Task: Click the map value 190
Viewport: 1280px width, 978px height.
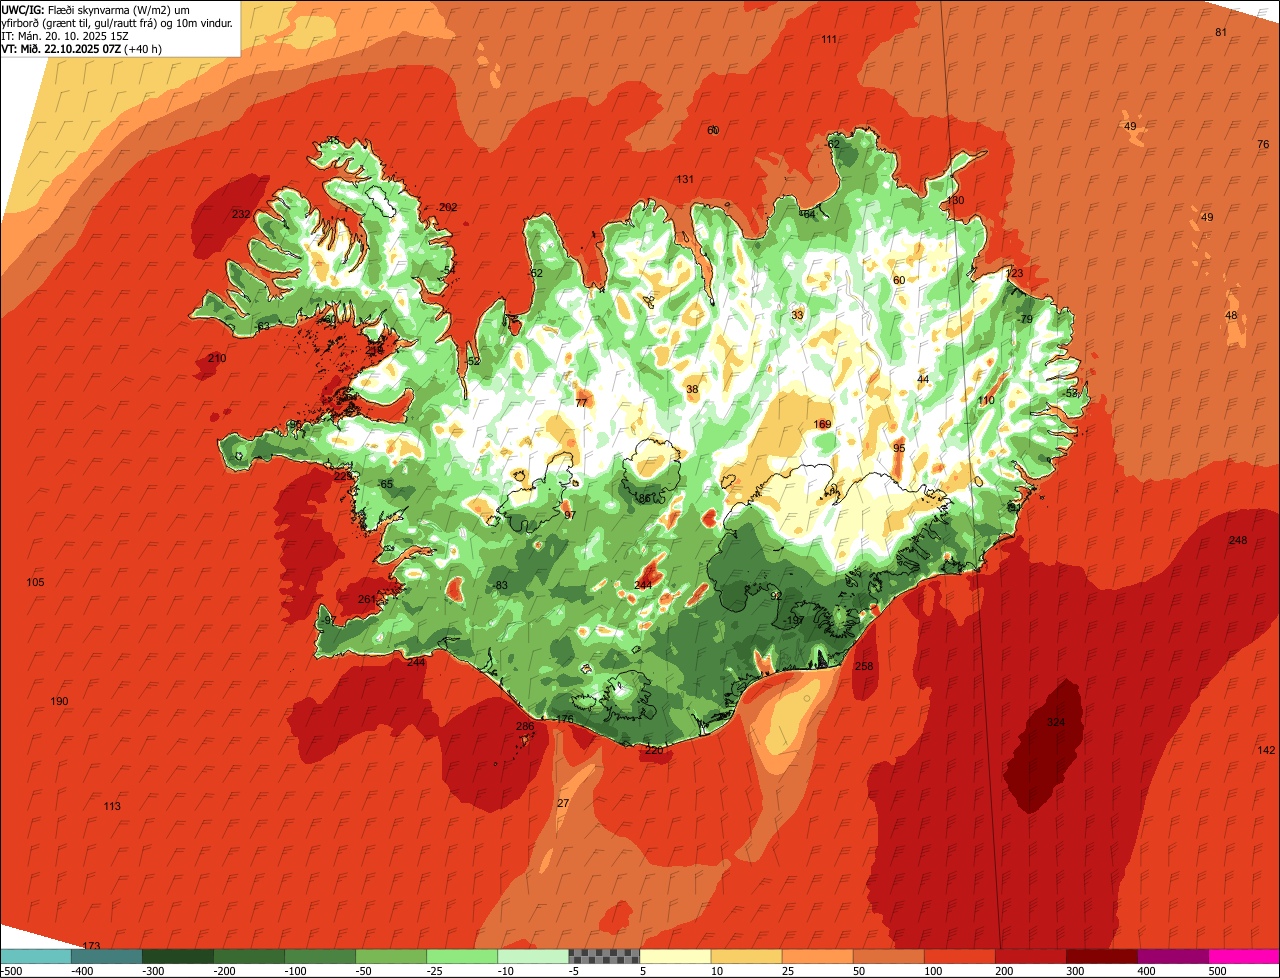Action: click(60, 702)
